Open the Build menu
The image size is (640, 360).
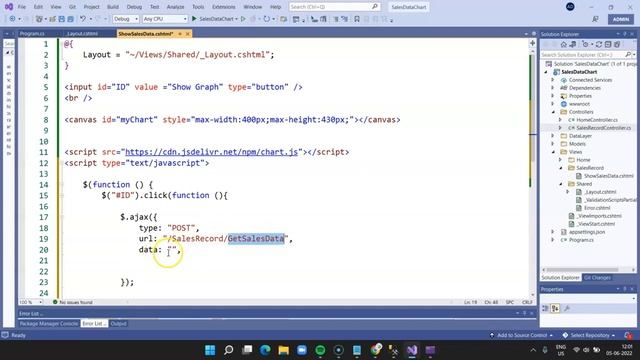point(113,7)
